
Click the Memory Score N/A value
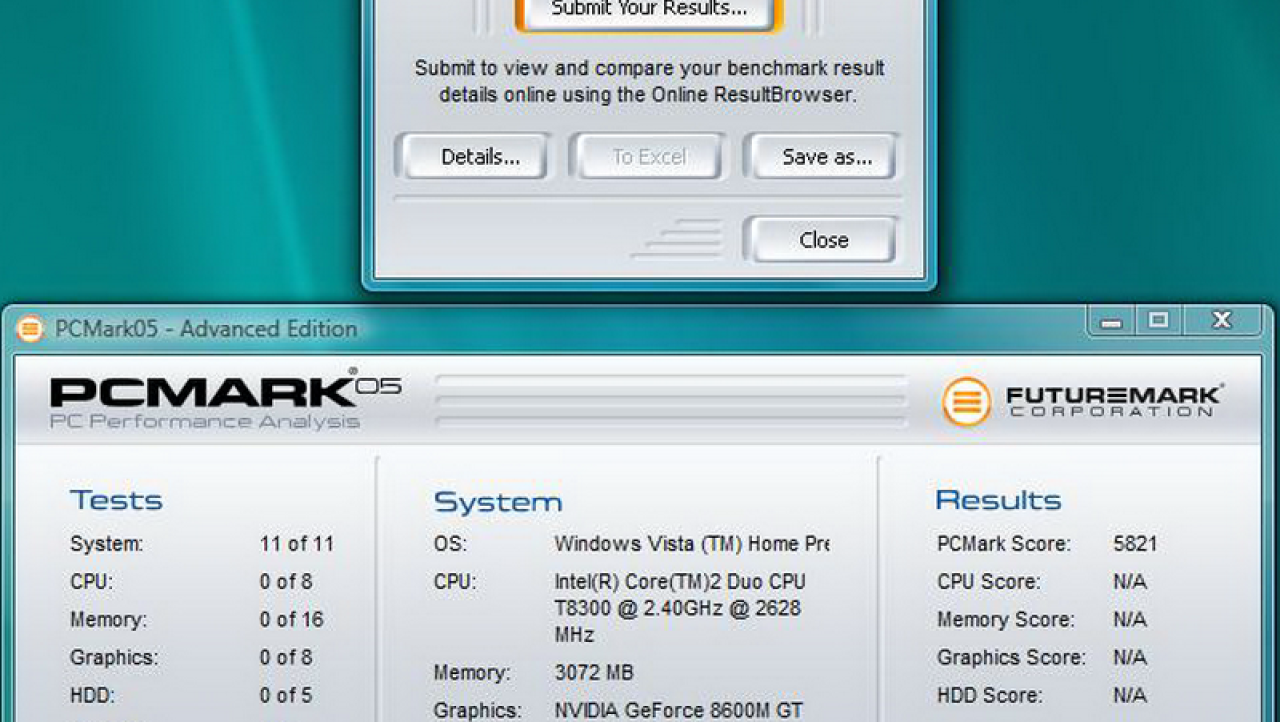click(1130, 620)
